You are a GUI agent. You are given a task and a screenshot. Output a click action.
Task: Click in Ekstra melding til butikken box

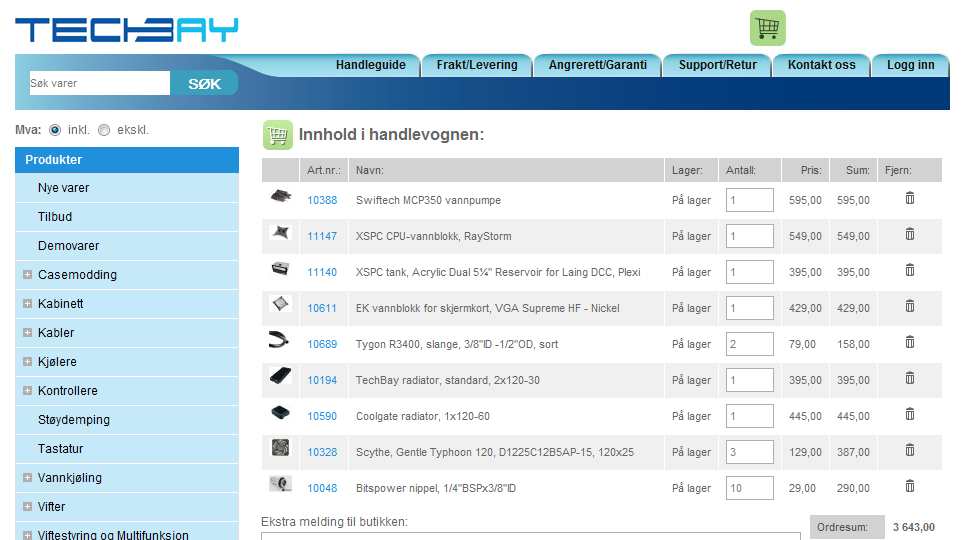[x=531, y=536]
